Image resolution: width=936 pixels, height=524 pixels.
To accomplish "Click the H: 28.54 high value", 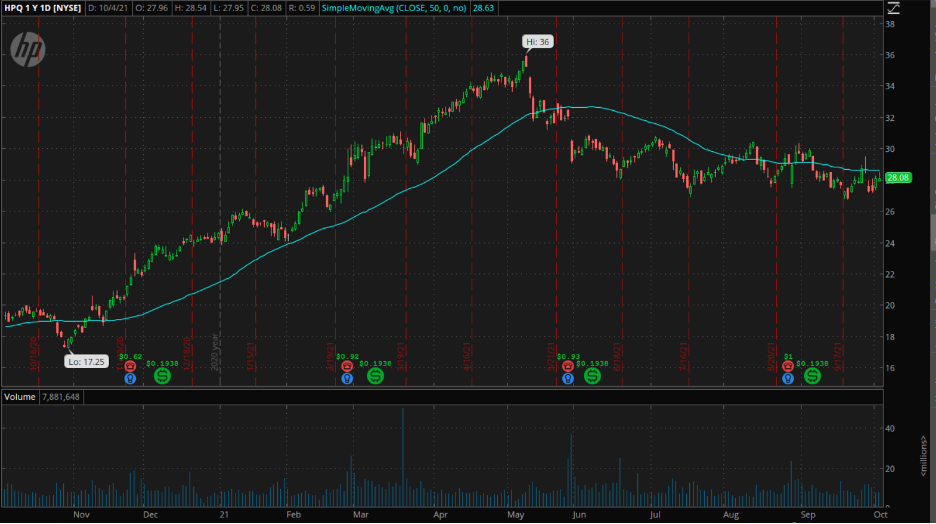I will (x=190, y=8).
